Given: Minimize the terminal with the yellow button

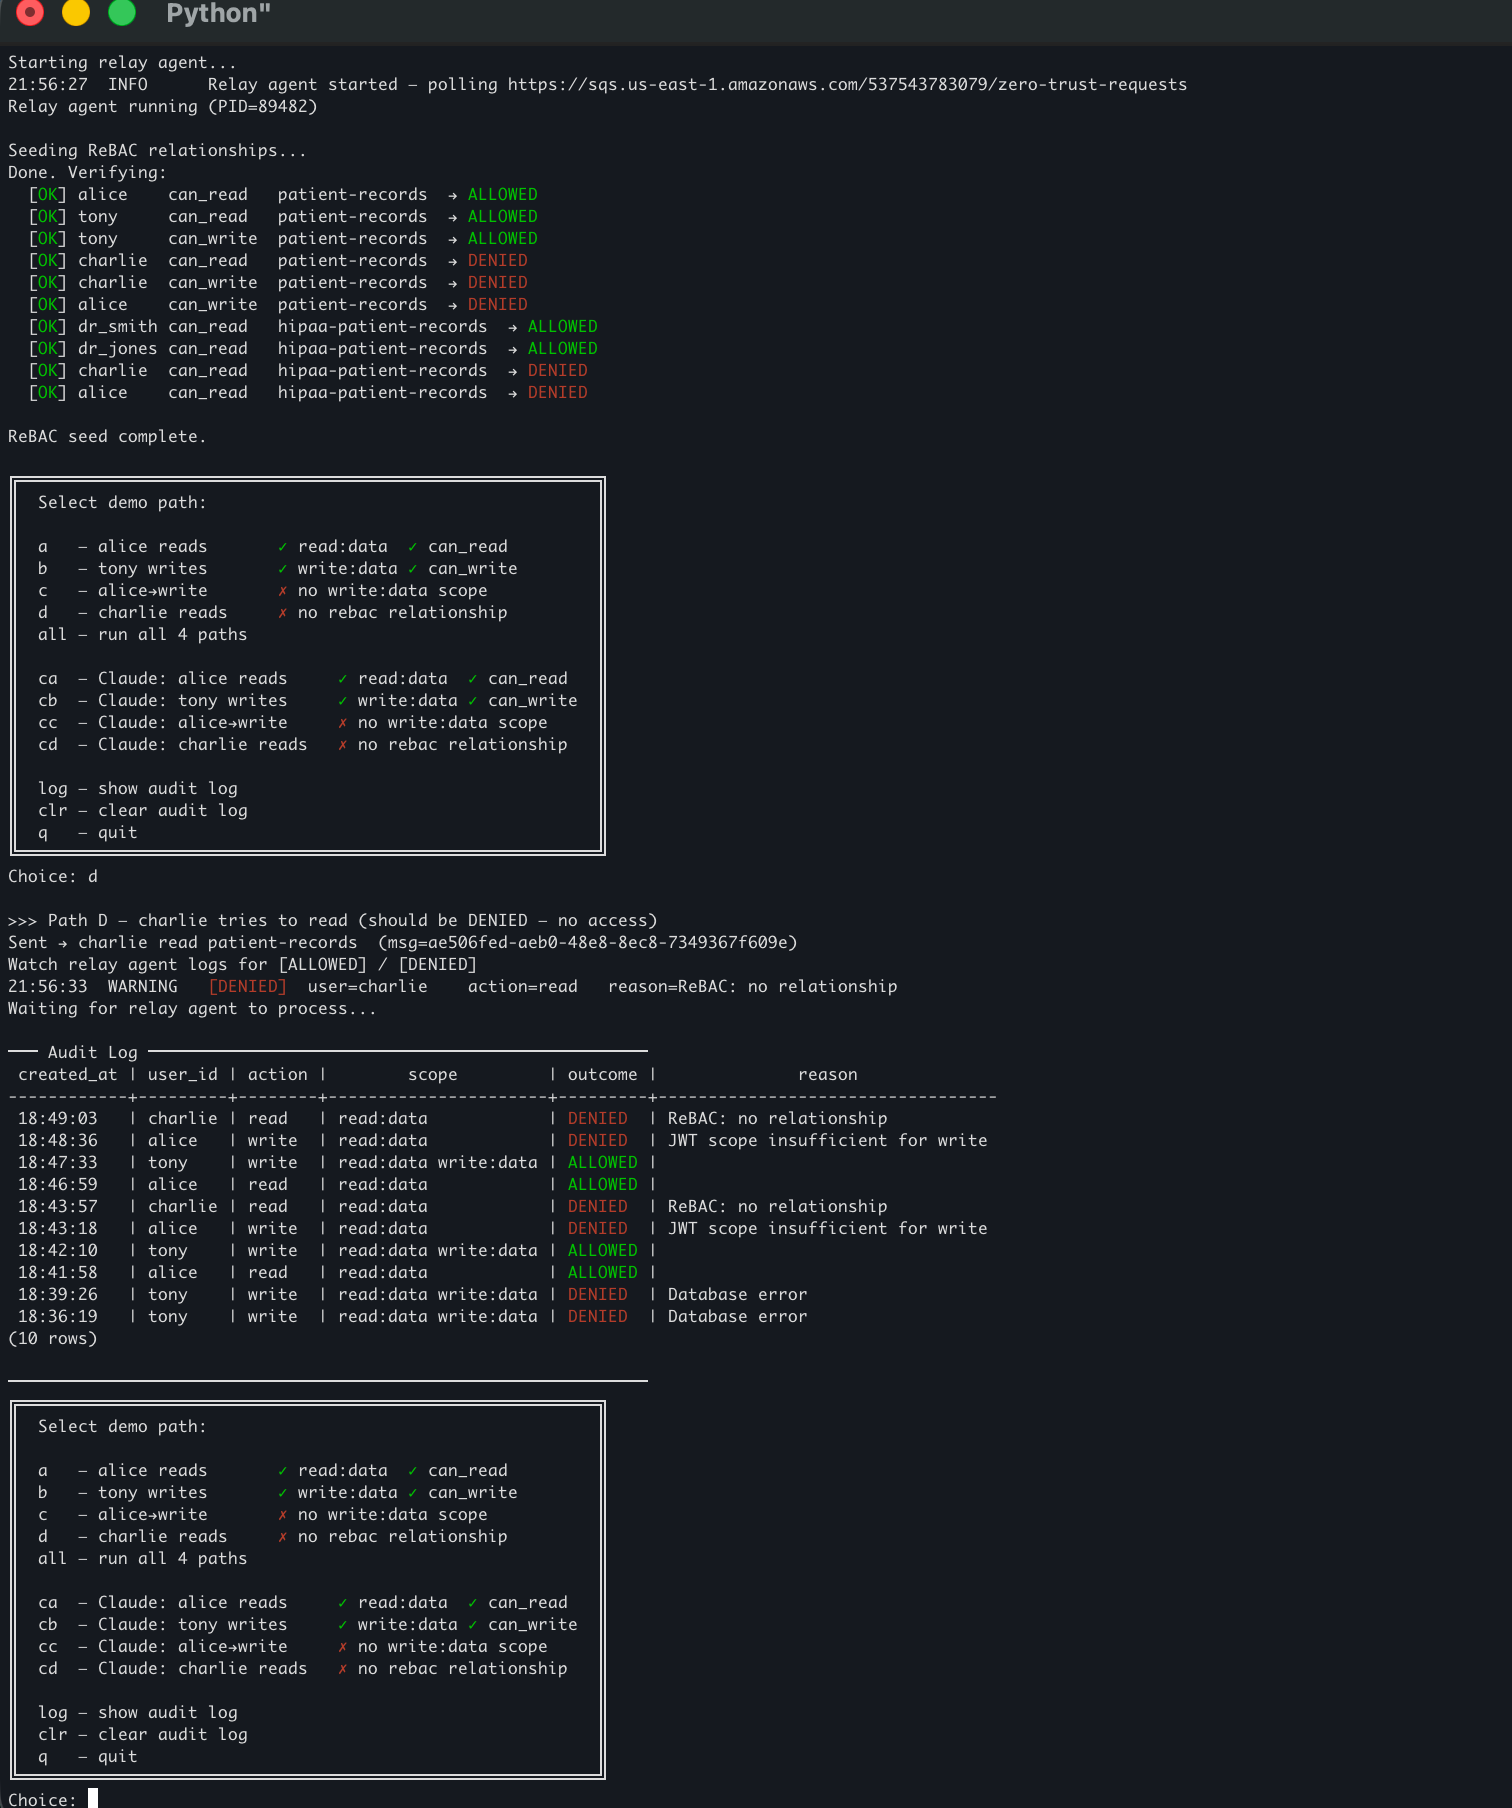Looking at the screenshot, I should coord(76,11).
